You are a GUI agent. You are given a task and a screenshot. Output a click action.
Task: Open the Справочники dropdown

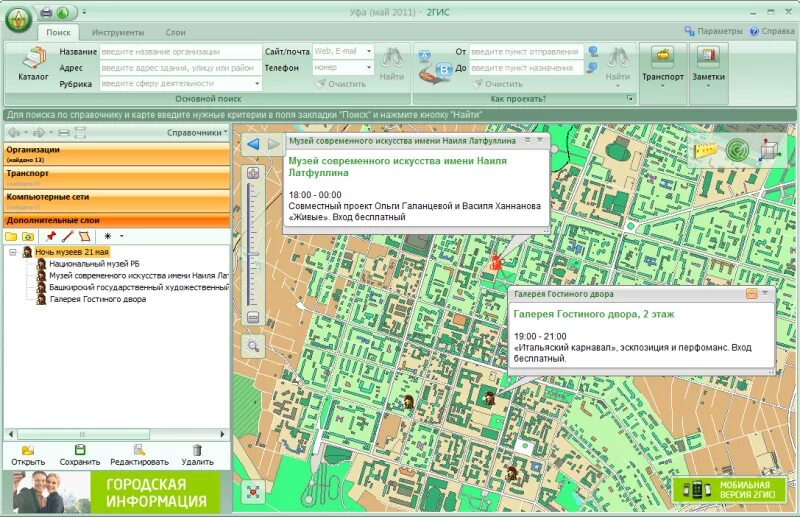pos(197,133)
